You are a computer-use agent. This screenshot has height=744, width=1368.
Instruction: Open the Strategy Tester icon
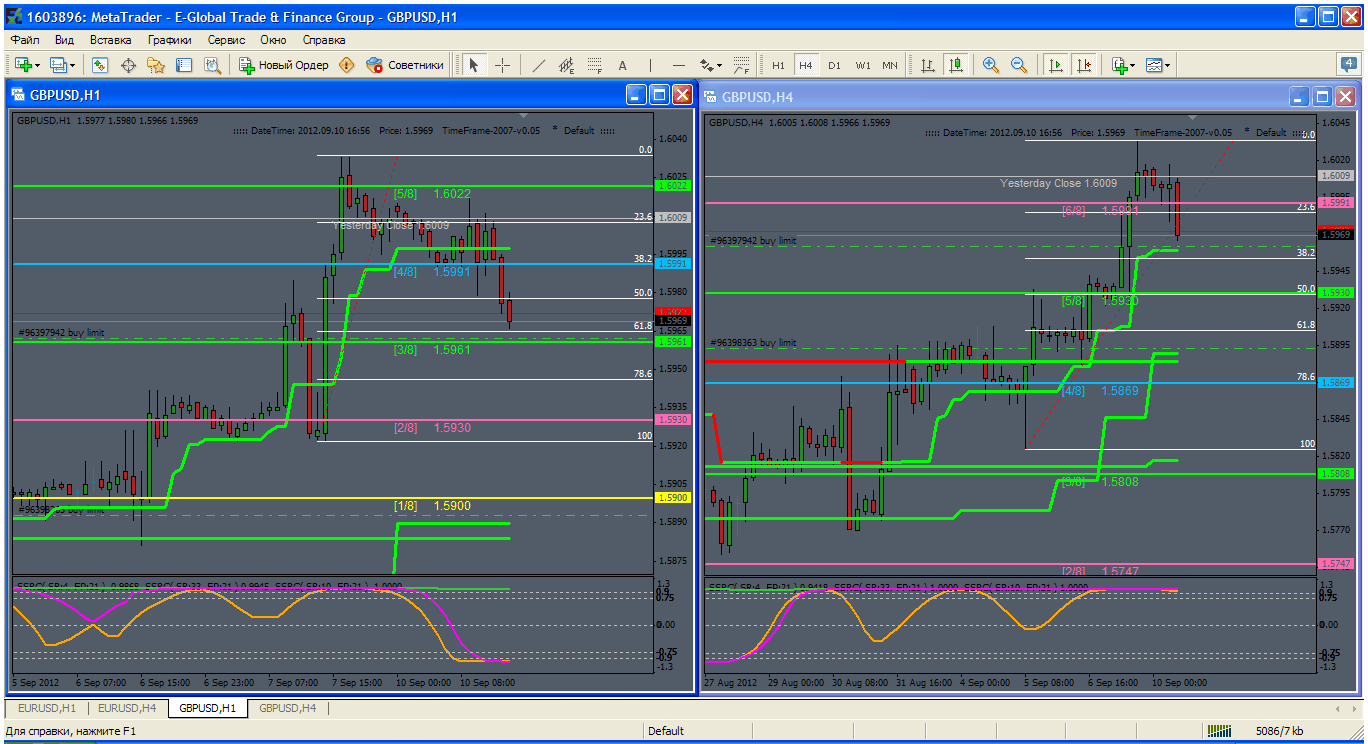click(x=212, y=65)
